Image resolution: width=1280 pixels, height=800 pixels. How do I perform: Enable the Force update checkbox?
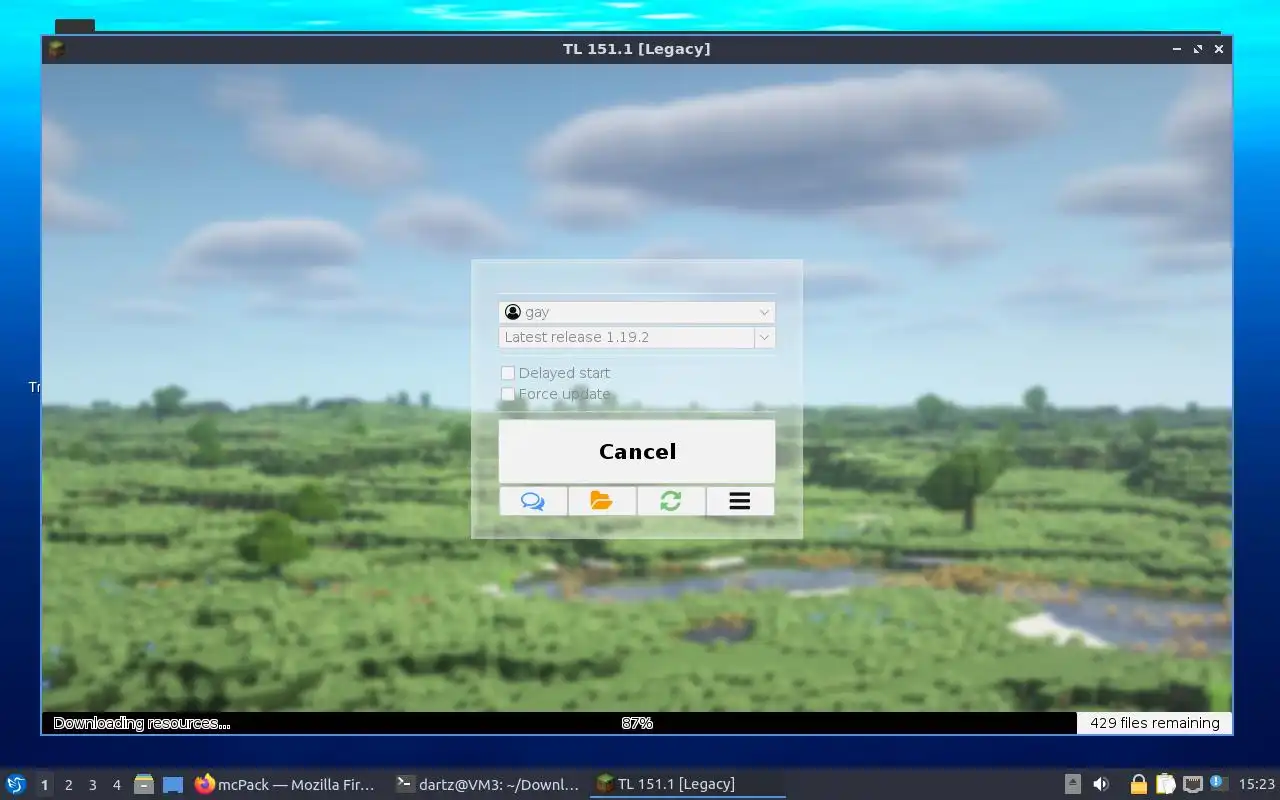pyautogui.click(x=508, y=394)
